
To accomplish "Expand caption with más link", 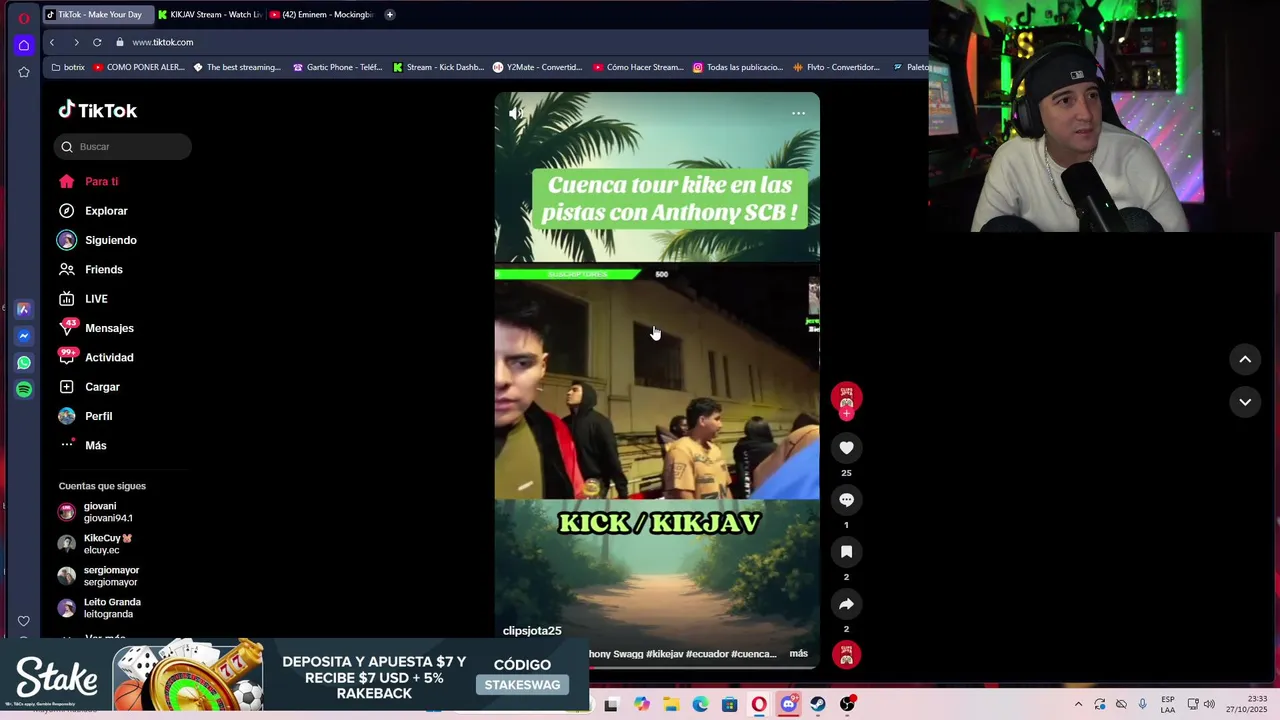I will coord(798,654).
